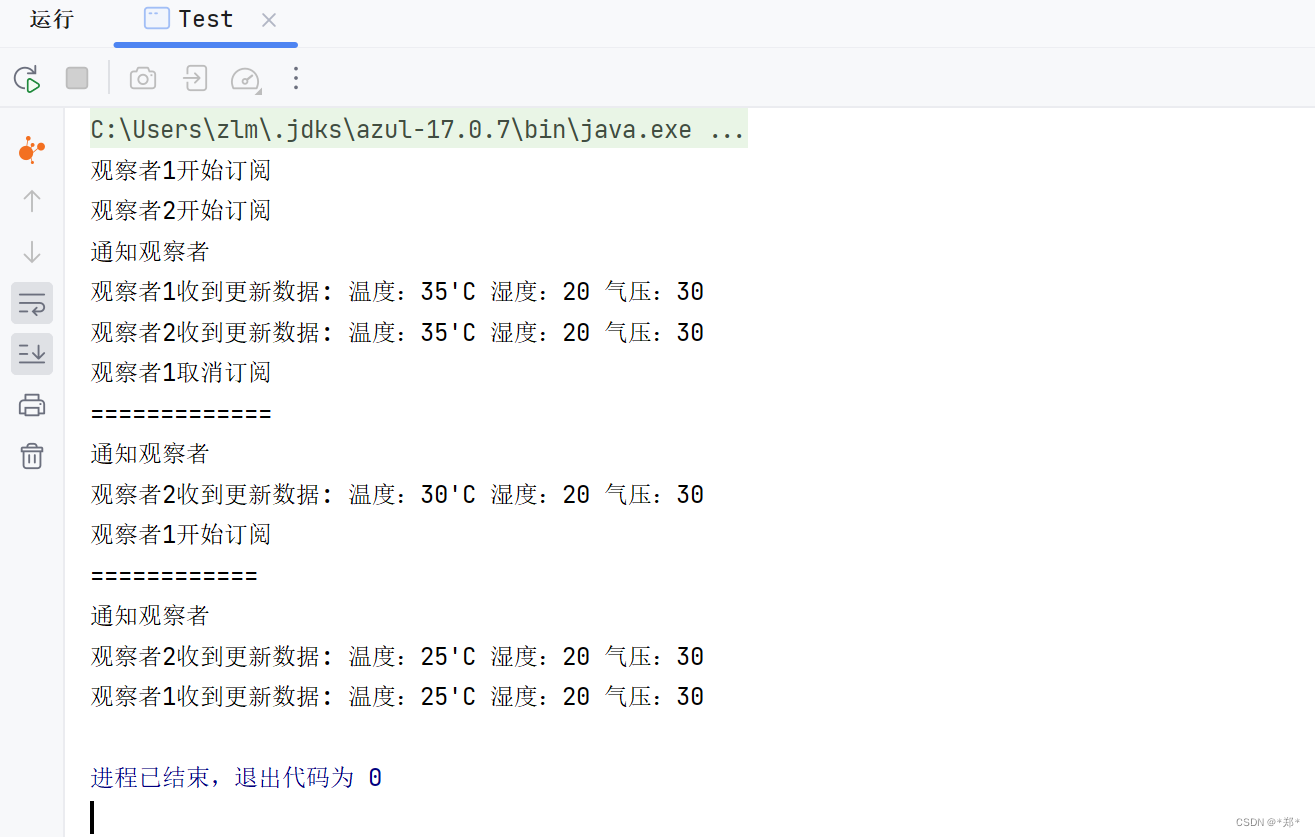
Task: Go down the stack trace arrow
Action: pos(32,252)
